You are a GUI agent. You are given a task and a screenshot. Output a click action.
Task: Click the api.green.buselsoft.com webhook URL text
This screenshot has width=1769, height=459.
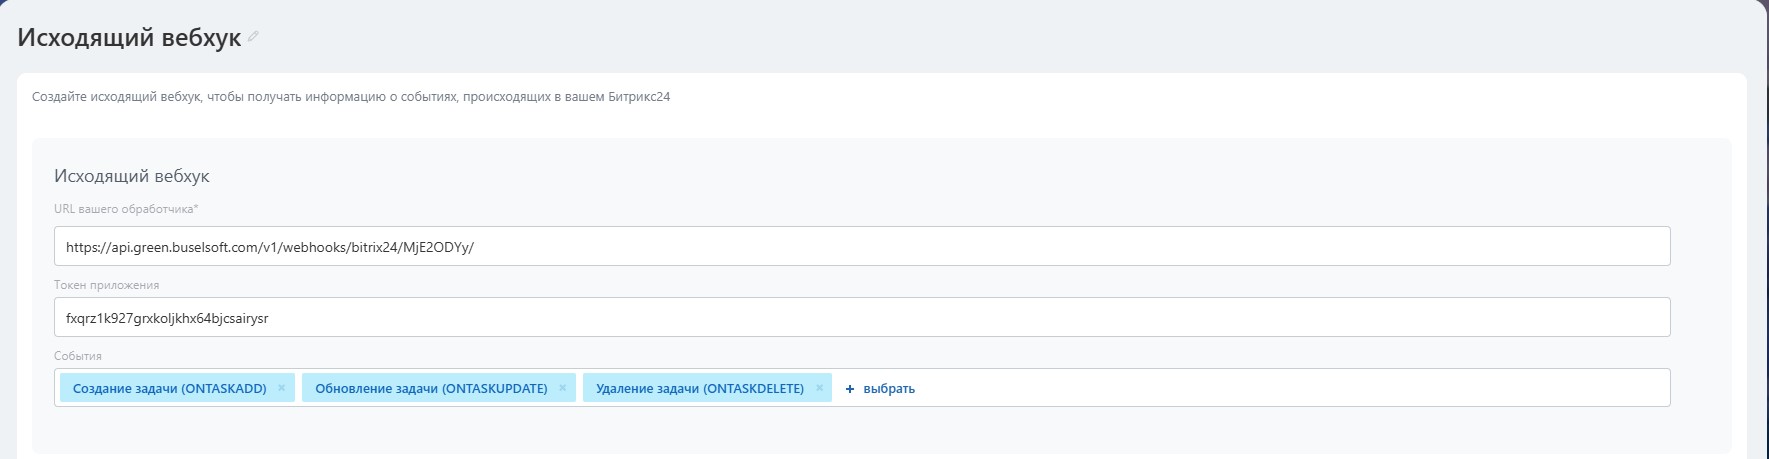(x=269, y=247)
